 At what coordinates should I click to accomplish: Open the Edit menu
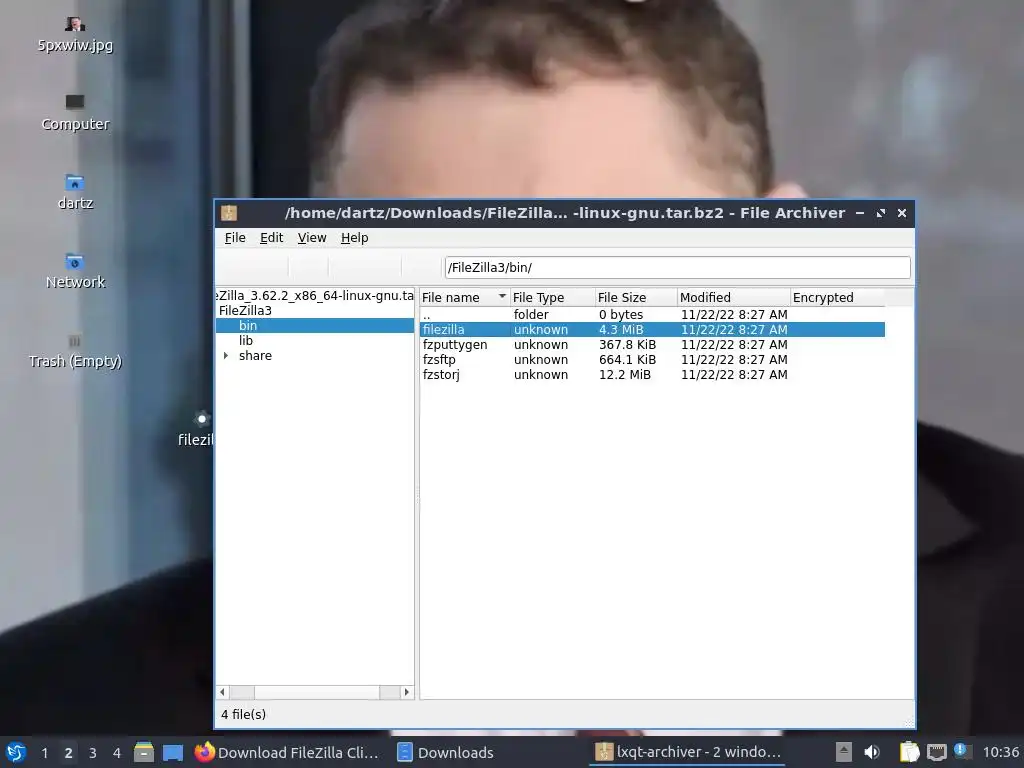pos(271,238)
